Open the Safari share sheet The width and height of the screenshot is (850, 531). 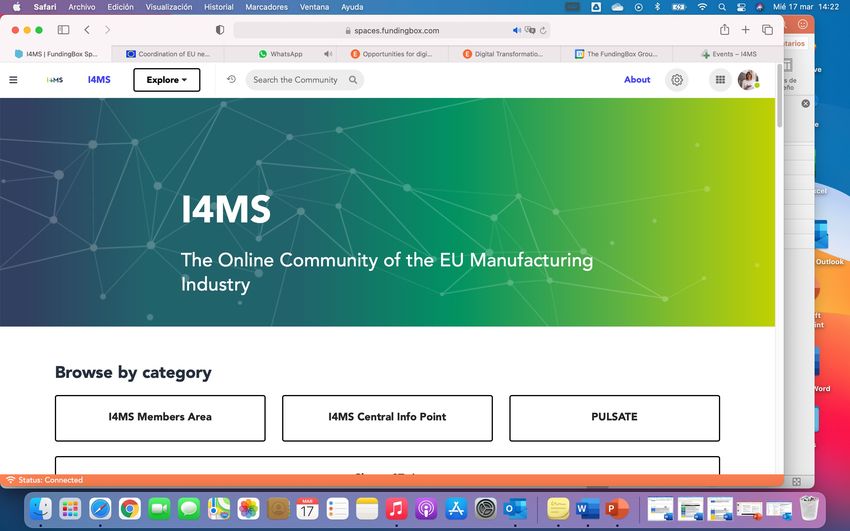[724, 30]
